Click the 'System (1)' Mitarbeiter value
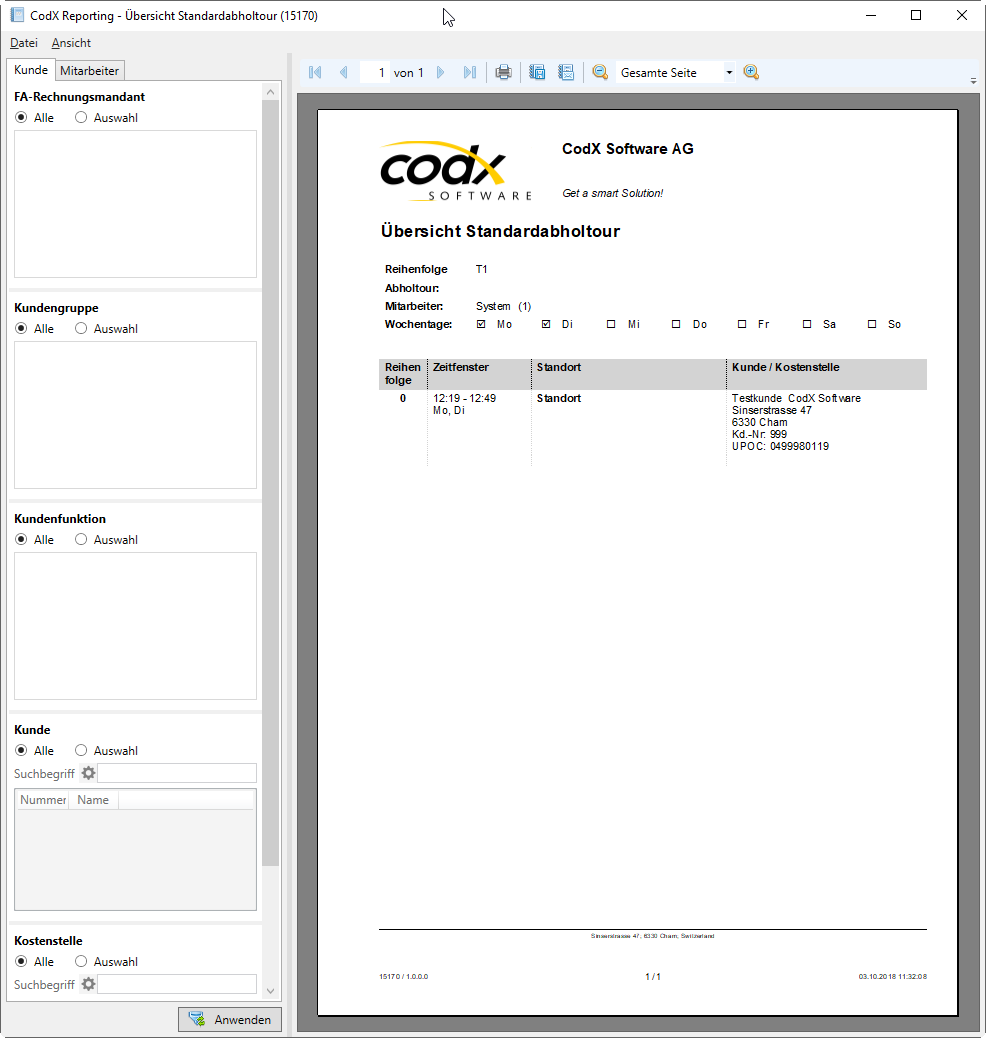The height and width of the screenshot is (1038, 986). pyautogui.click(x=503, y=307)
